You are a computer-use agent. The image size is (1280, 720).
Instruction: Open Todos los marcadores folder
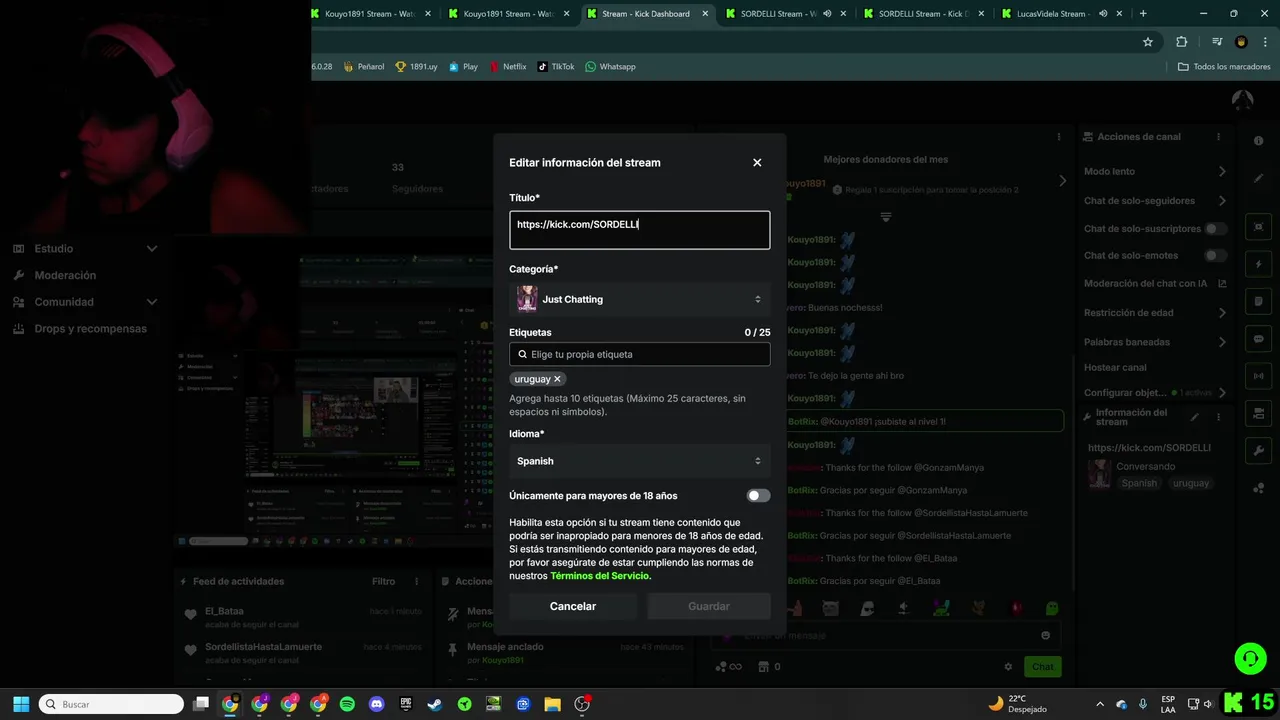1224,67
